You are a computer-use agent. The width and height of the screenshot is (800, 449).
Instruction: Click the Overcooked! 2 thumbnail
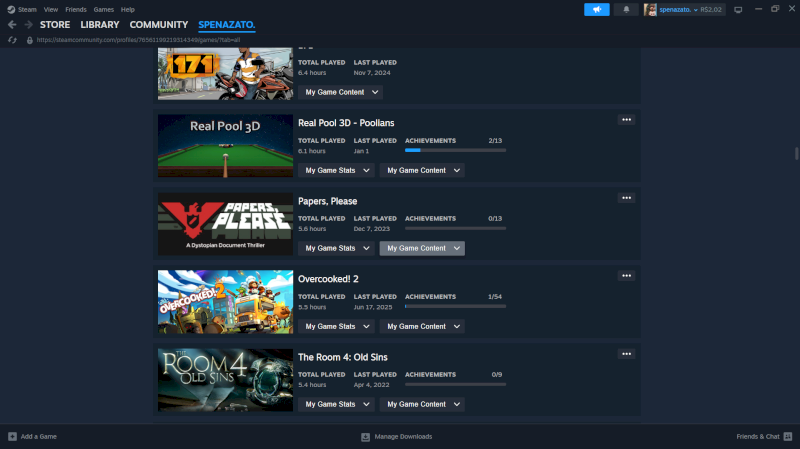click(x=226, y=302)
